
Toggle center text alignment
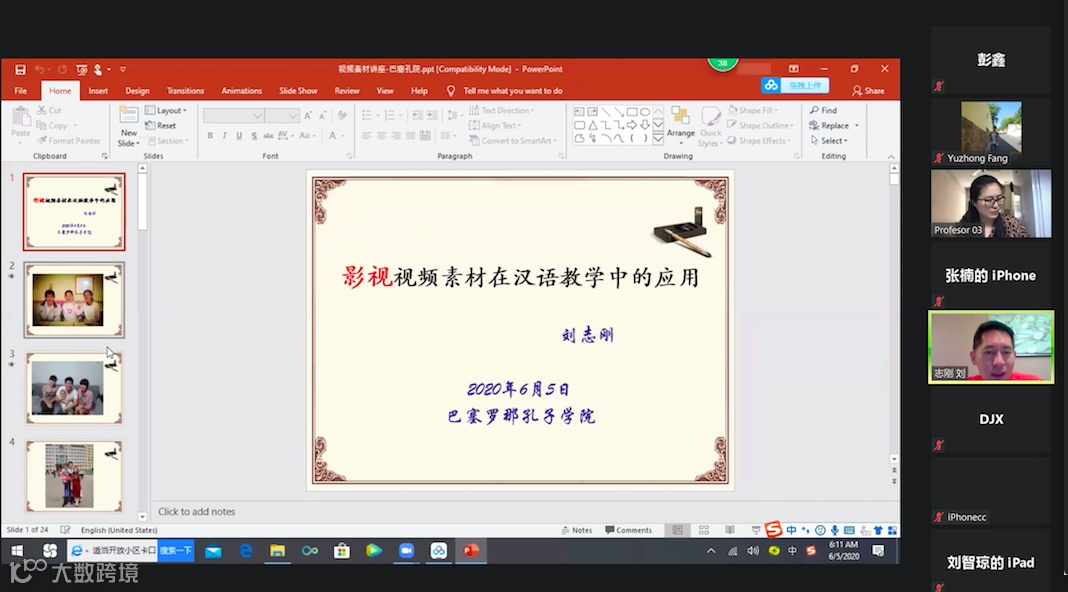381,136
